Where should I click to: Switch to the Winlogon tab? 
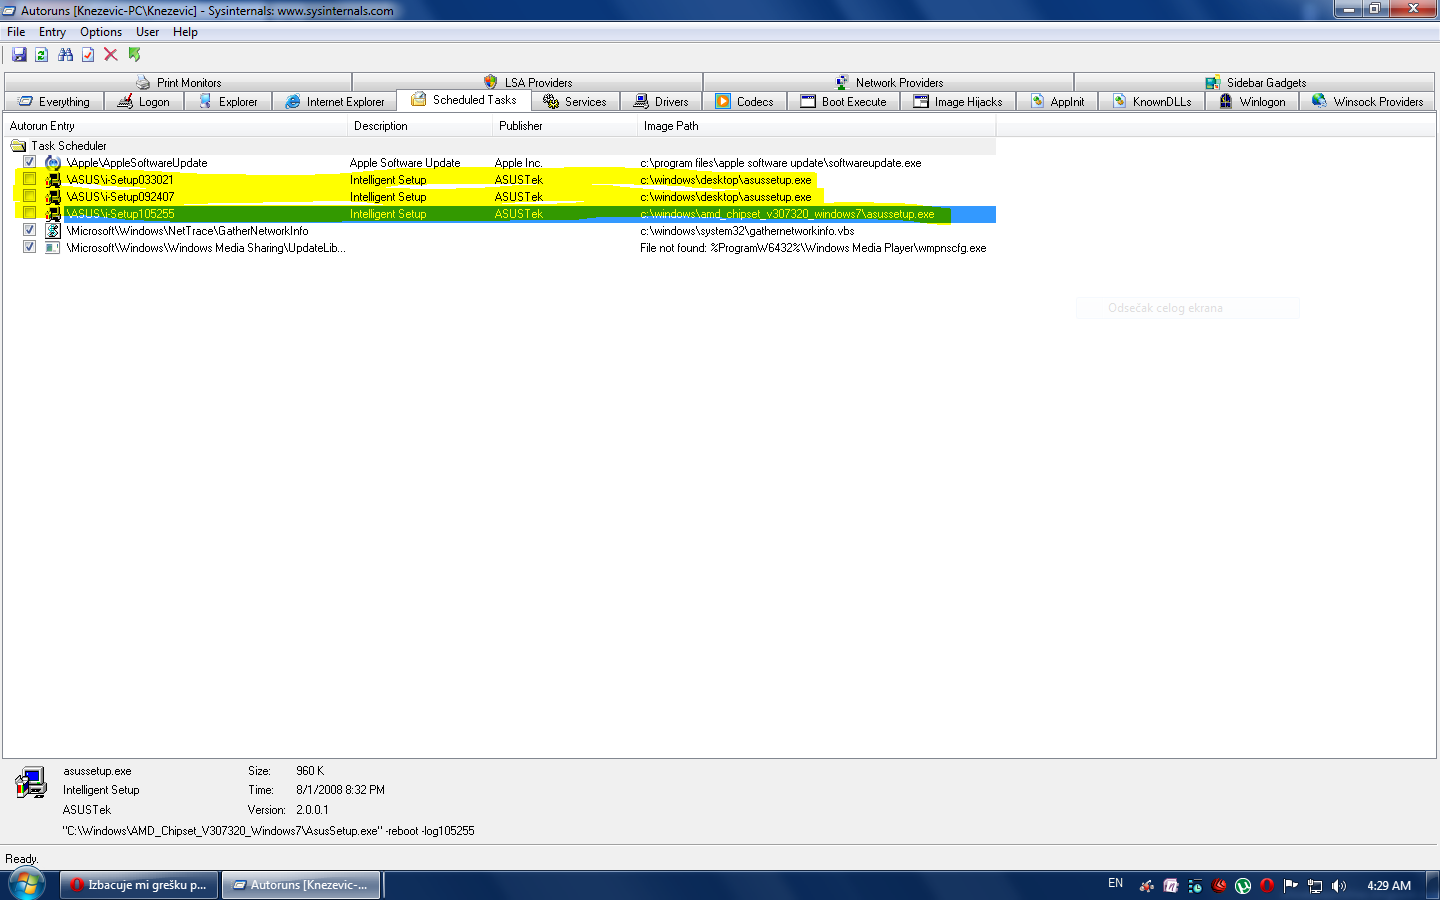click(x=1252, y=101)
